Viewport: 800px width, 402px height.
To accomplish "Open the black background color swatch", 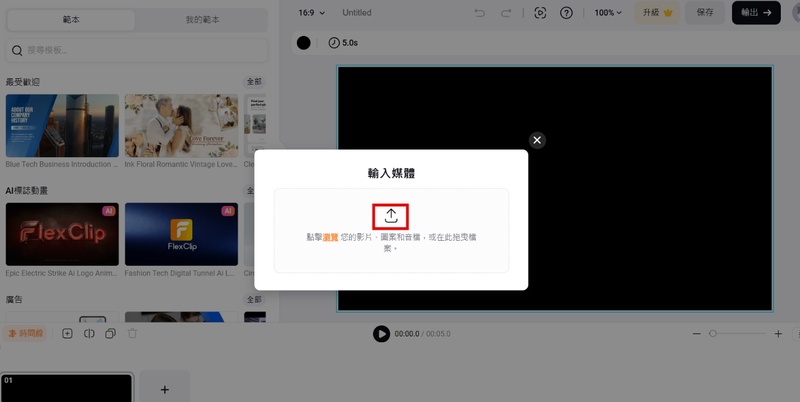I will coord(304,43).
